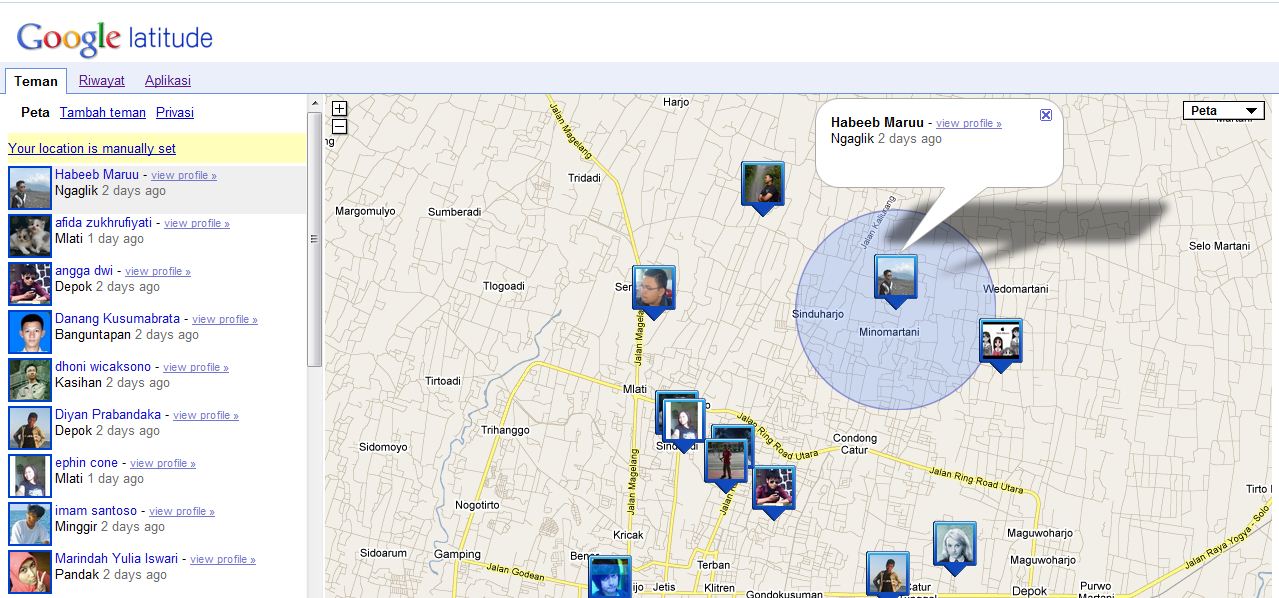This screenshot has height=598, width=1279.
Task: Open view profile link for Marindah Yulia Iswari
Action: click(223, 560)
